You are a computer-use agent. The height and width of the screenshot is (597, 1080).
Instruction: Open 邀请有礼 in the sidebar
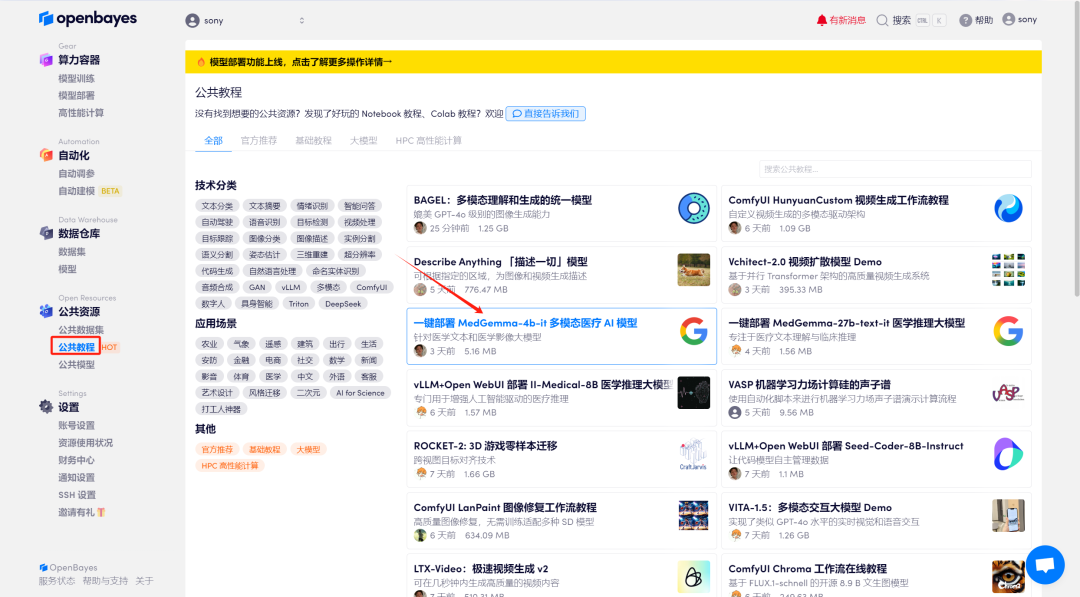coord(81,512)
